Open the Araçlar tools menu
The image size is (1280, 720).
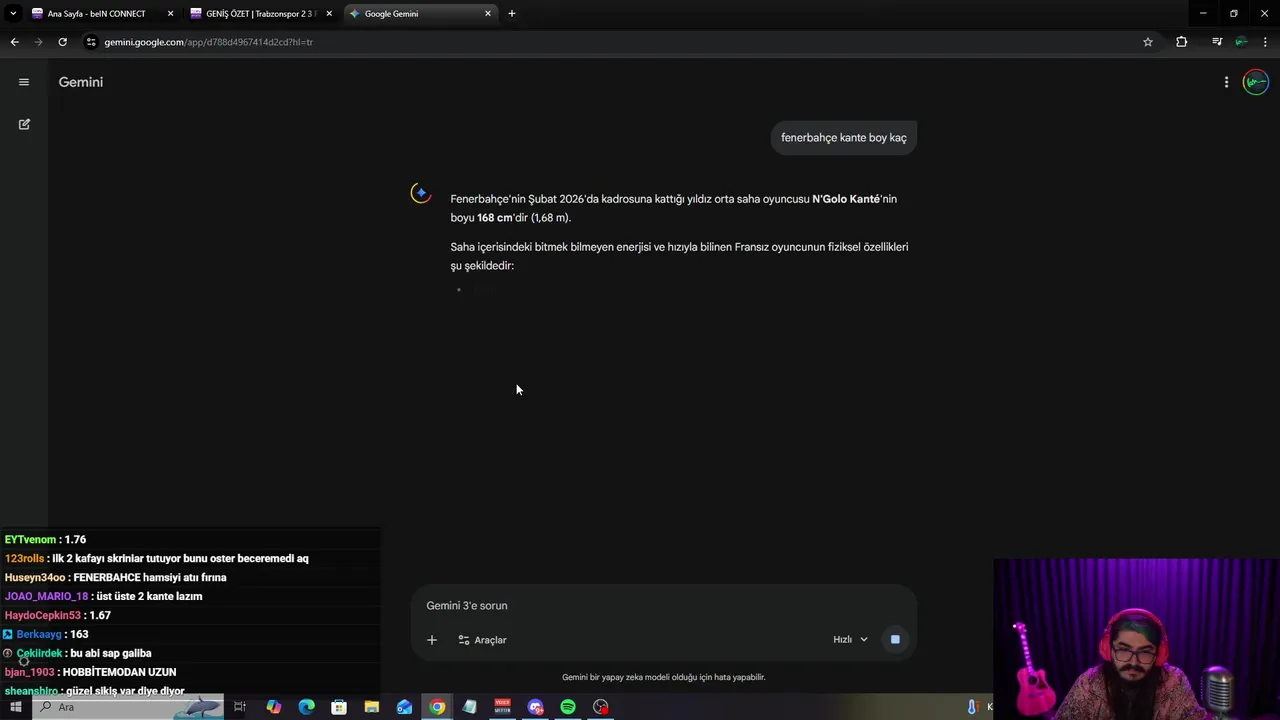482,640
